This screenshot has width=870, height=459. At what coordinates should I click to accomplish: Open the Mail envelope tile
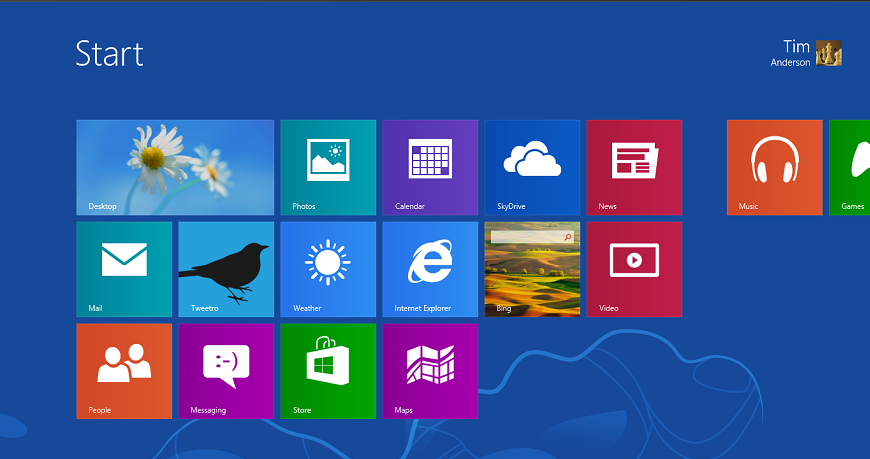point(124,269)
